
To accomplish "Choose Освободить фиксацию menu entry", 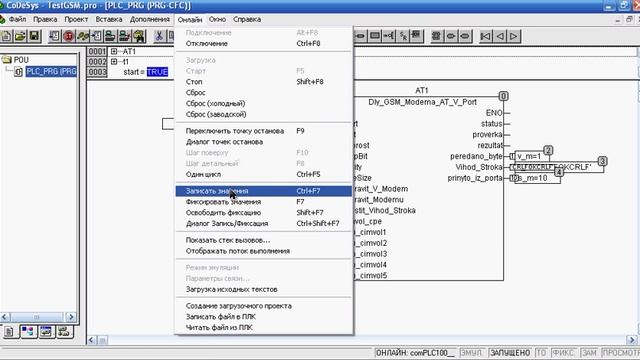I will click(x=264, y=213).
